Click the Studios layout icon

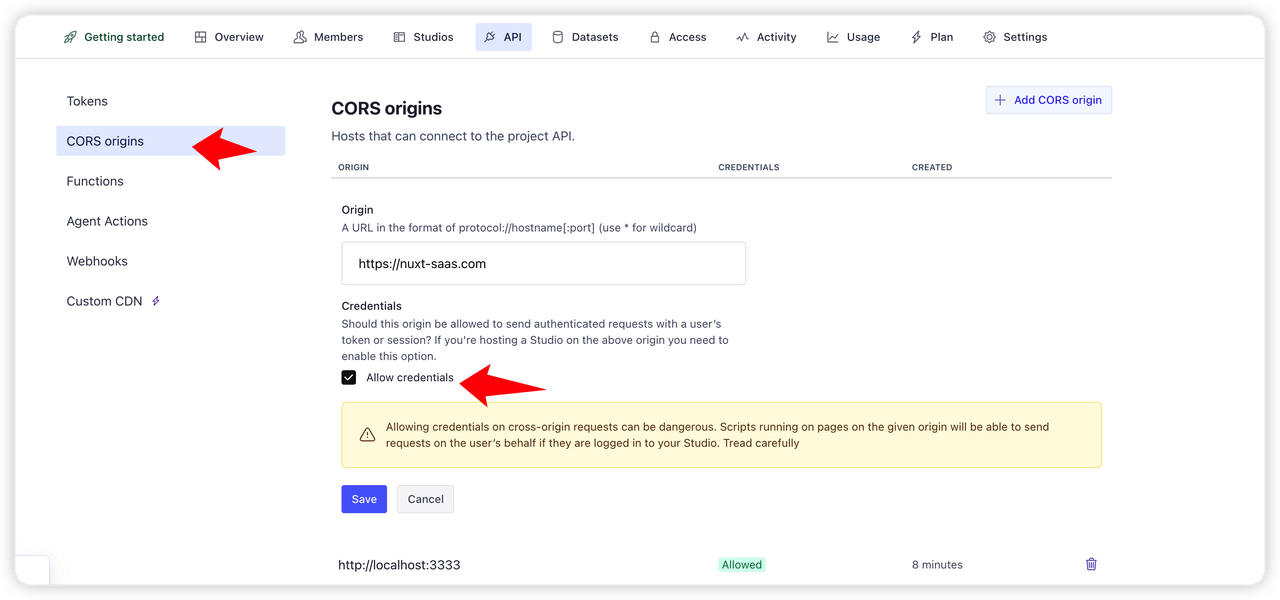click(x=400, y=37)
